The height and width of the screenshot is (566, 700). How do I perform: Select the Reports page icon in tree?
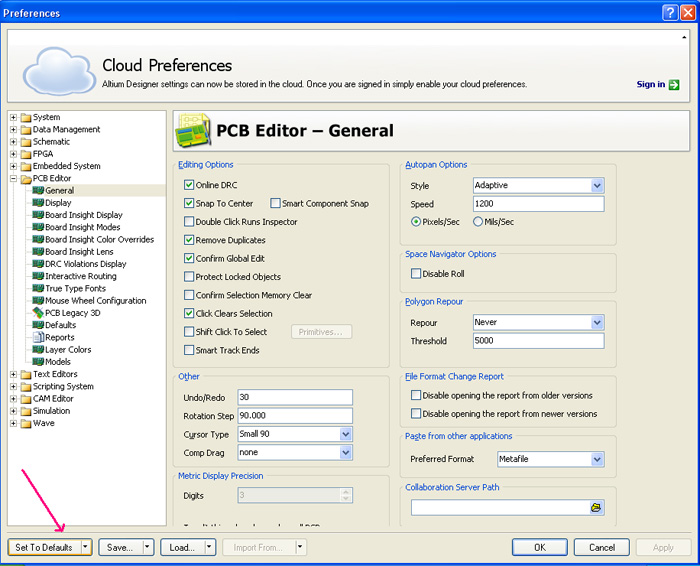click(x=38, y=337)
